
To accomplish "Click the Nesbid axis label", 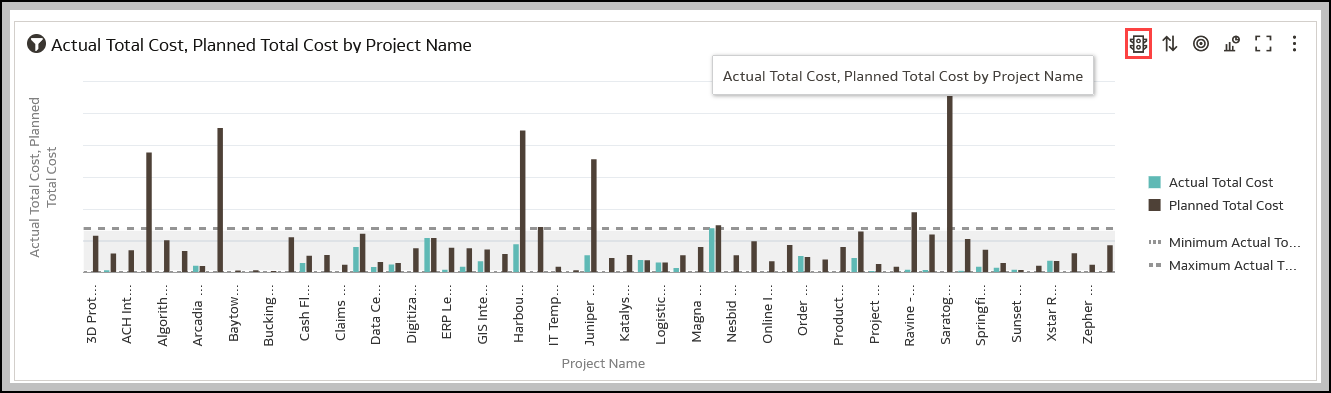I will click(x=732, y=312).
